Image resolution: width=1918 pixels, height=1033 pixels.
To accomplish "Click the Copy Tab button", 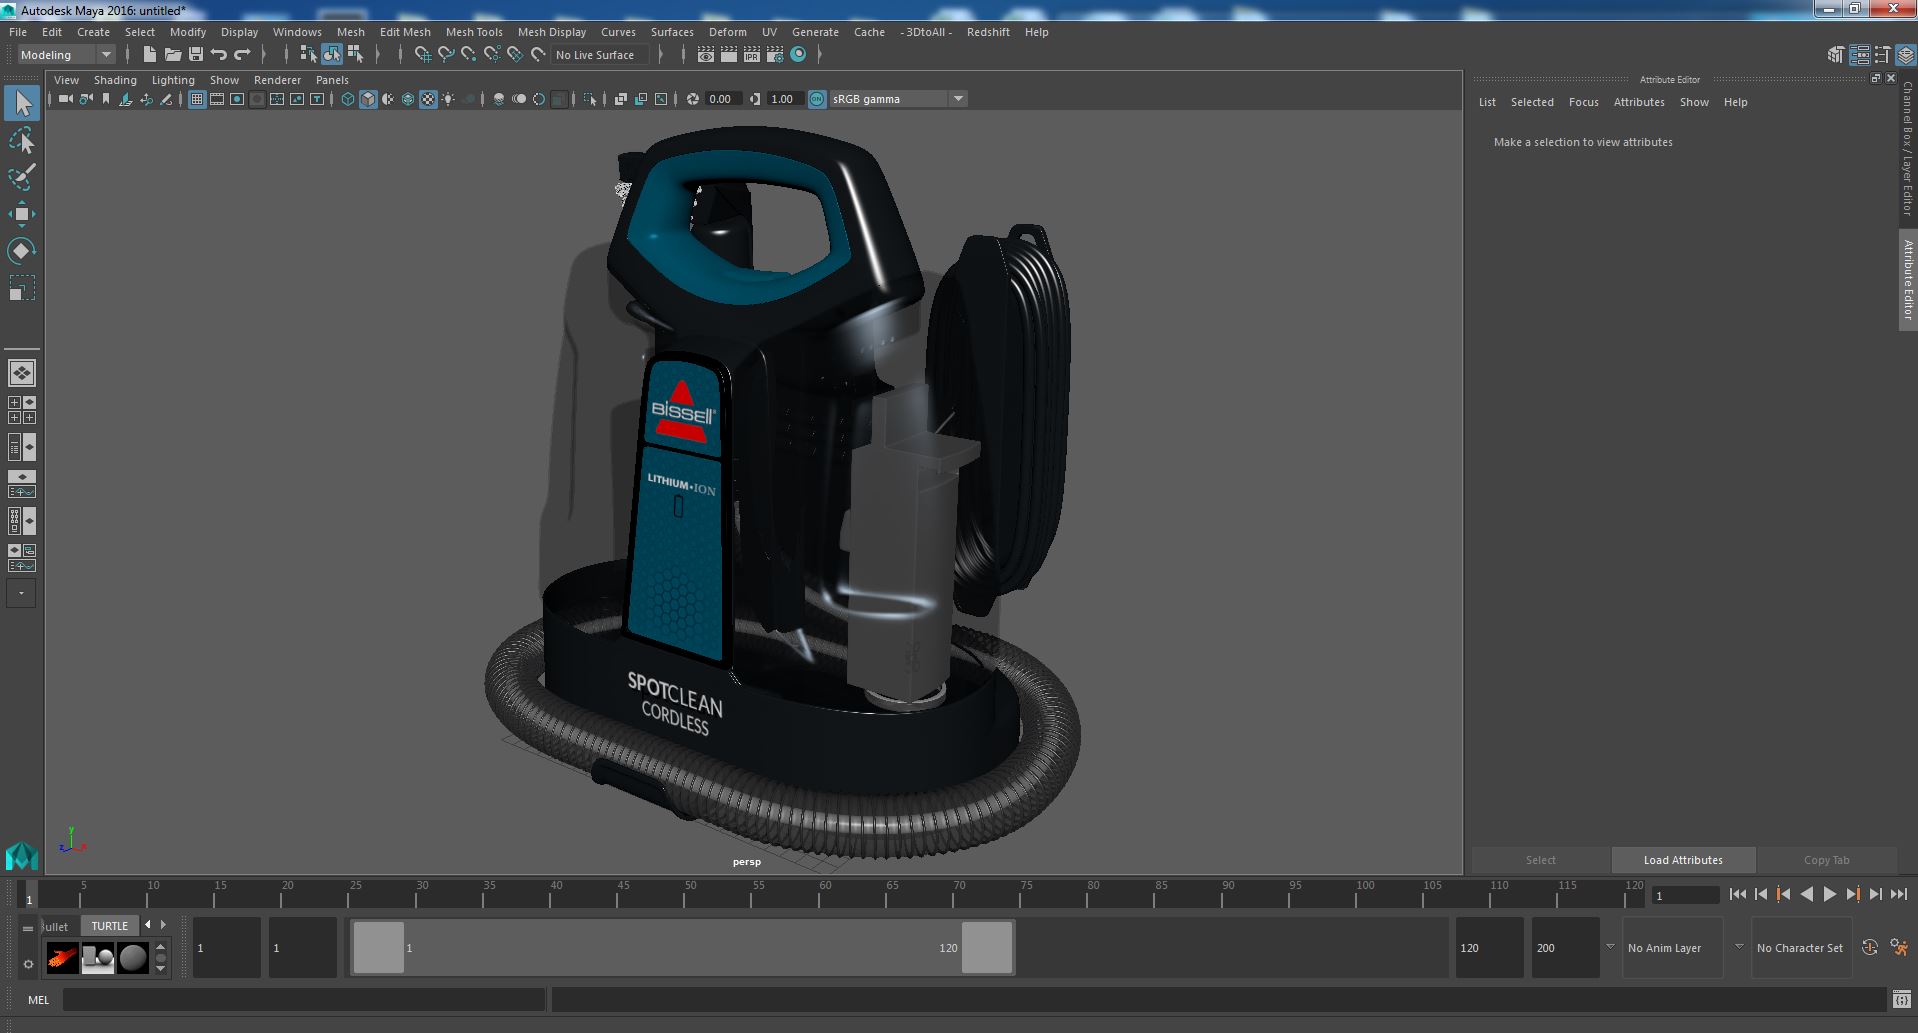I will click(1826, 860).
